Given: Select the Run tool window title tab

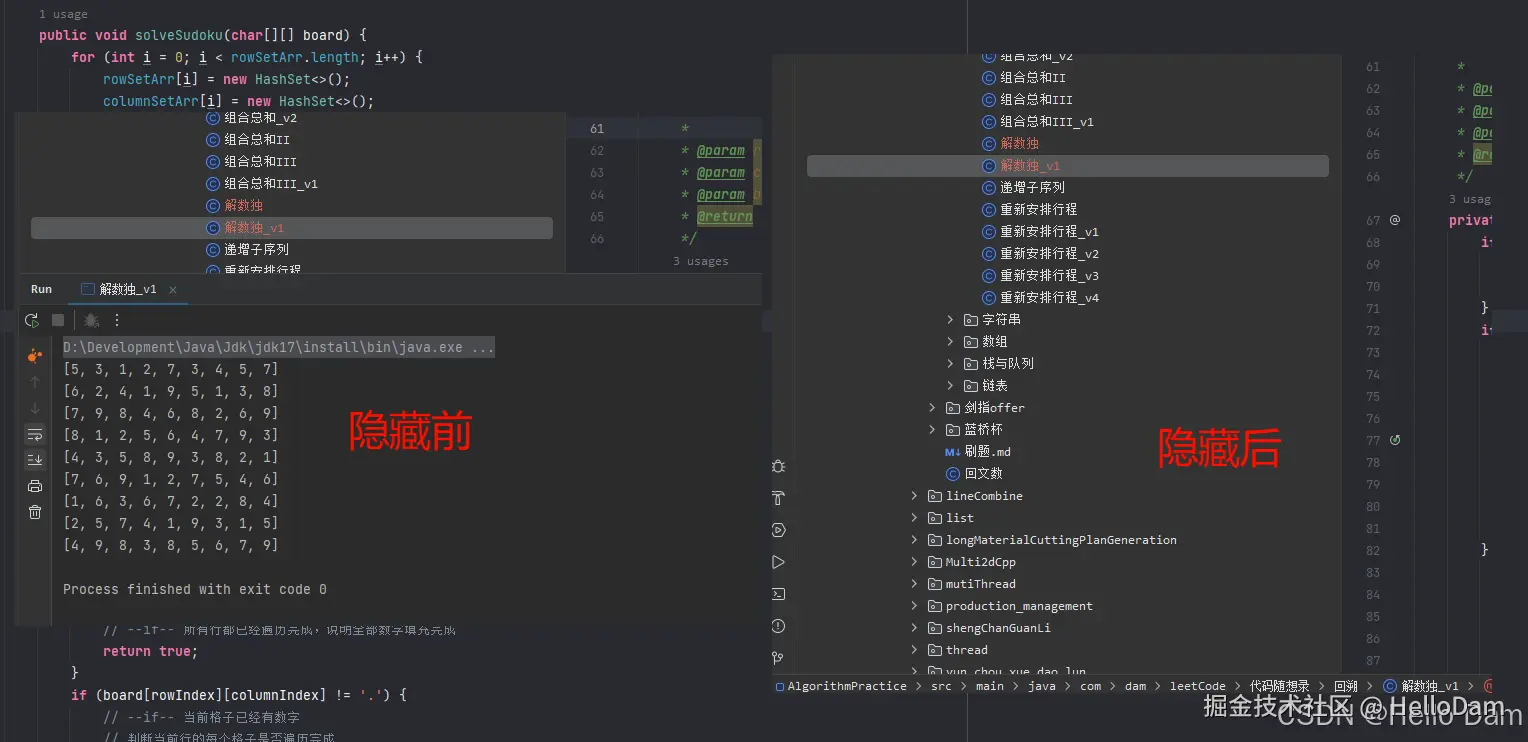Looking at the screenshot, I should pyautogui.click(x=41, y=289).
